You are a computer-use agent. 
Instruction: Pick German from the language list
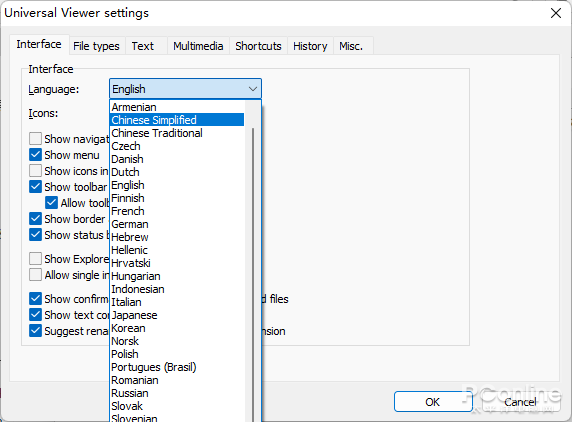coord(177,224)
